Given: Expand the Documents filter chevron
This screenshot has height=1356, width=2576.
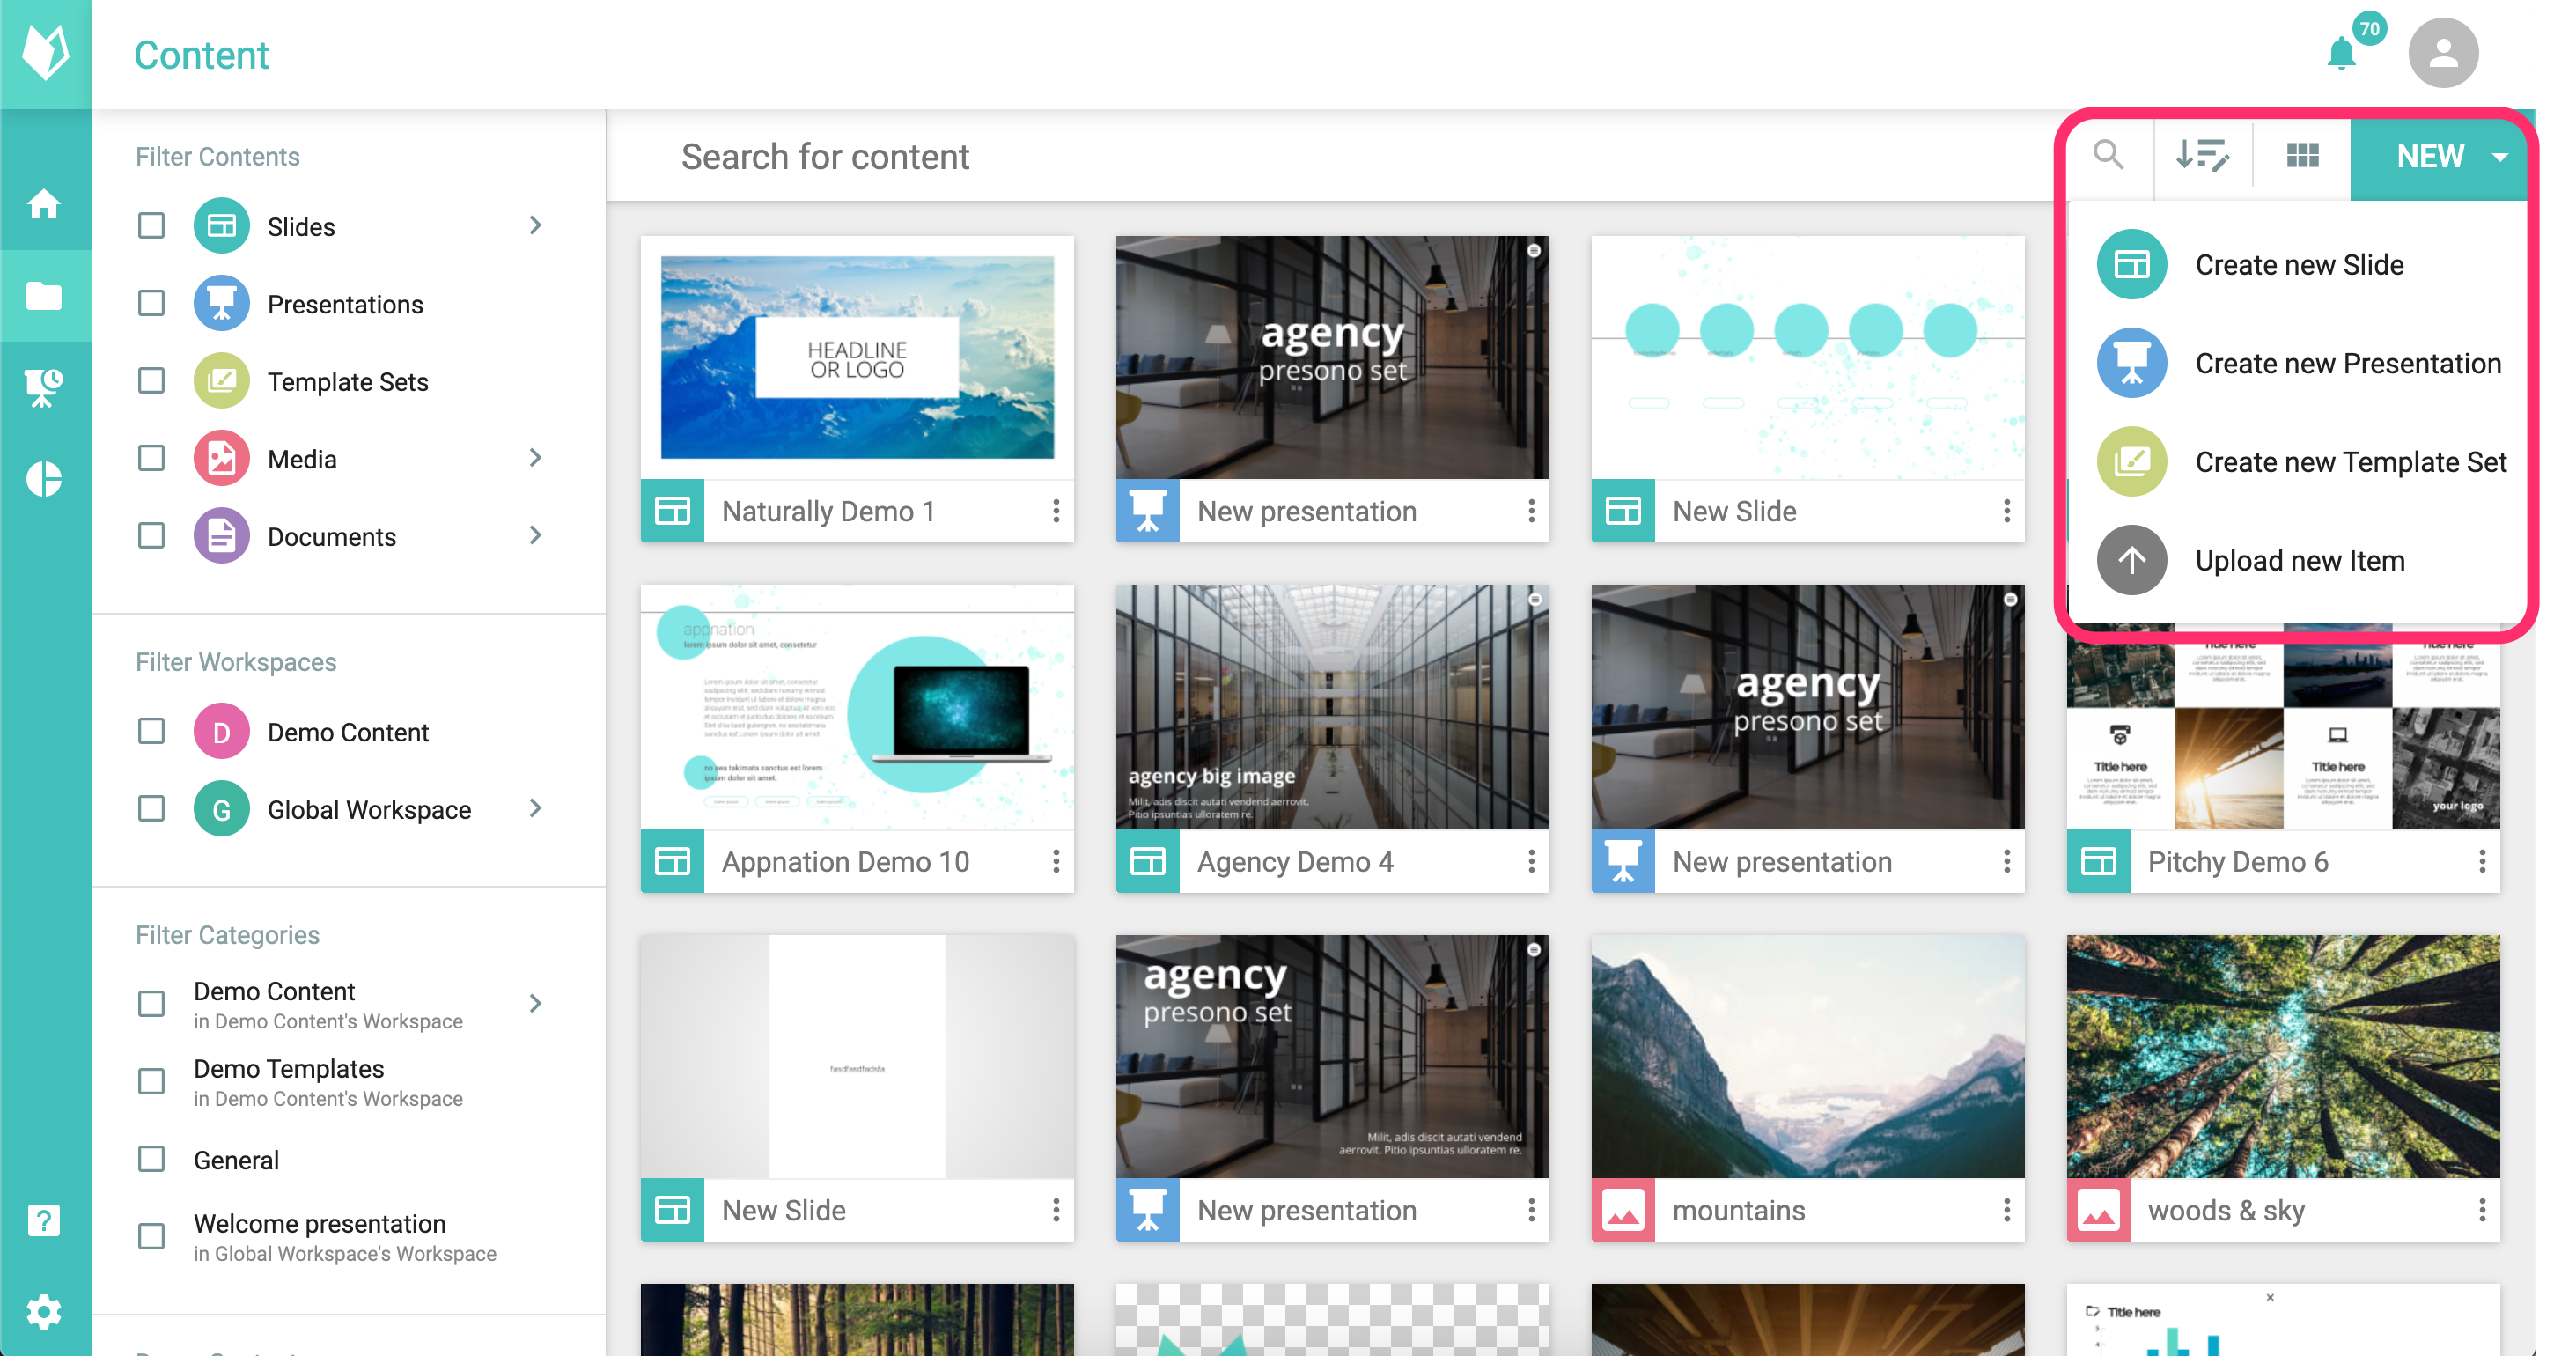Looking at the screenshot, I should (x=536, y=535).
